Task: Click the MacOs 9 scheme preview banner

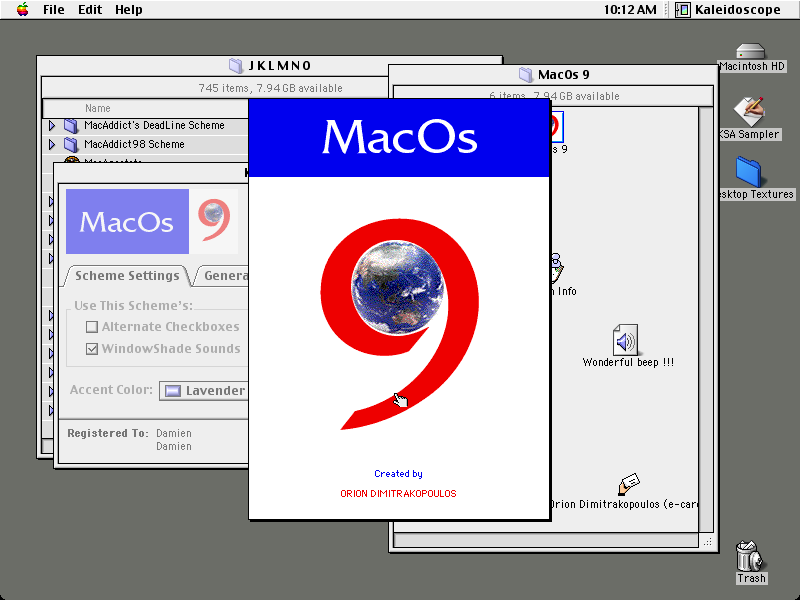Action: [x=152, y=221]
